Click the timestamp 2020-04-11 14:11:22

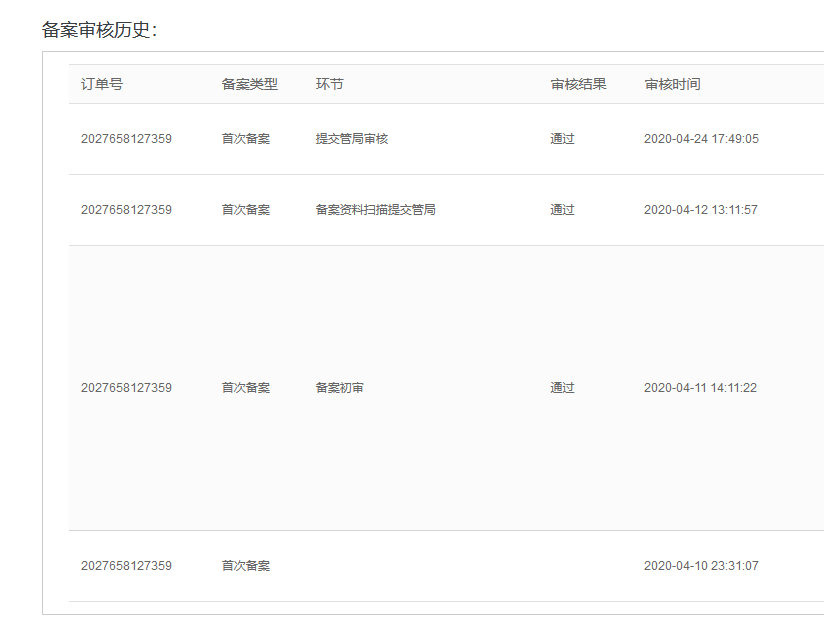point(700,388)
